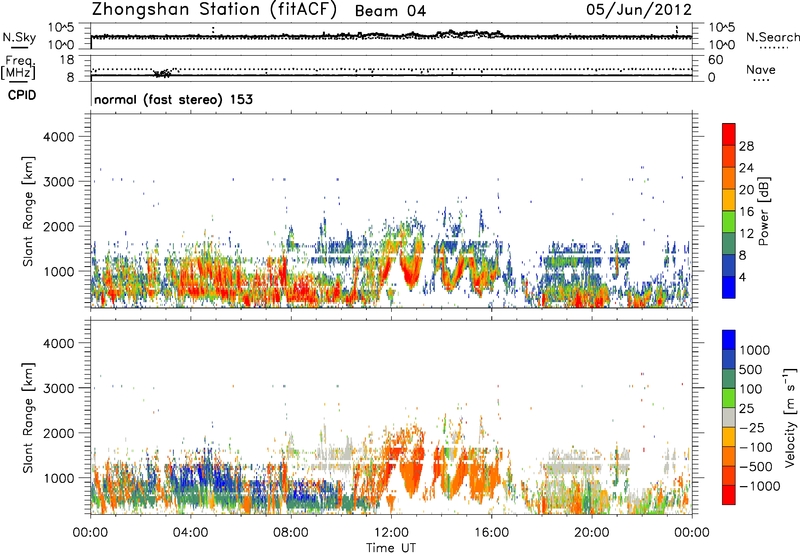This screenshot has width=800, height=554.
Task: Click the '20' label on Power colorbar
Action: [x=746, y=190]
